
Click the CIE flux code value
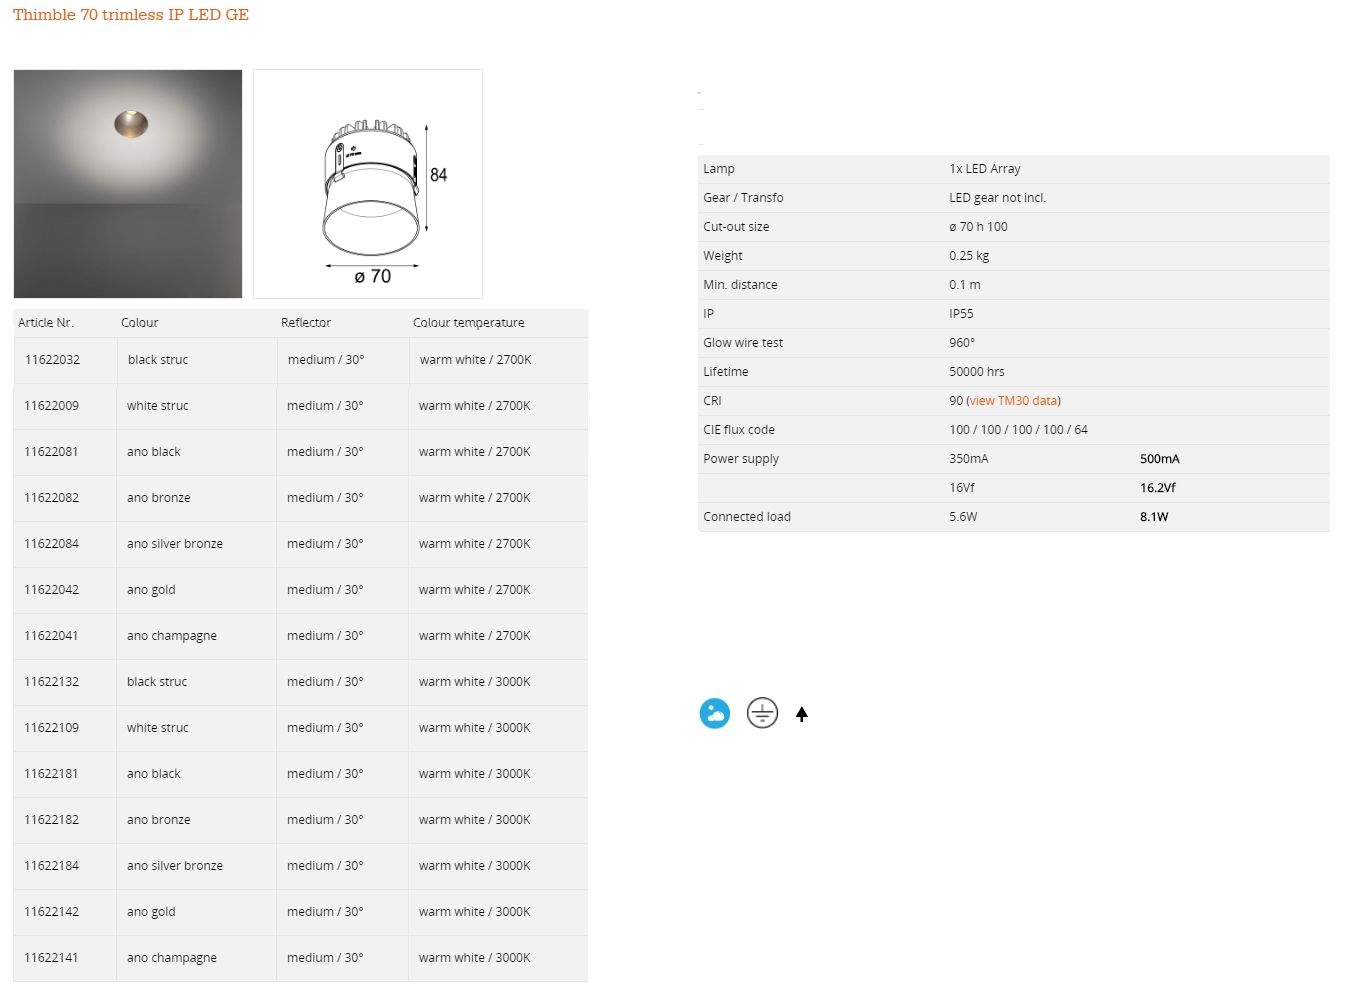(1018, 429)
